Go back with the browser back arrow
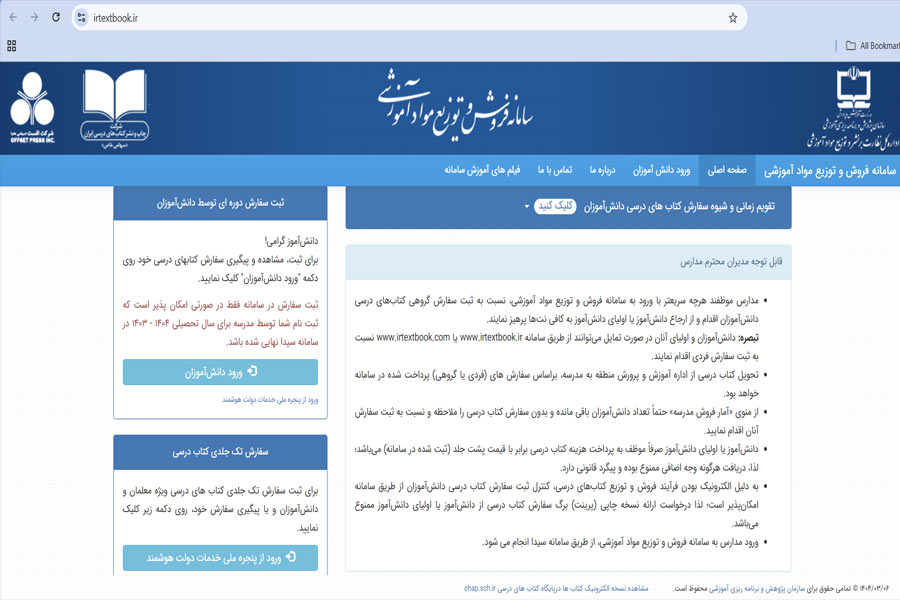This screenshot has height=600, width=900. pyautogui.click(x=13, y=17)
